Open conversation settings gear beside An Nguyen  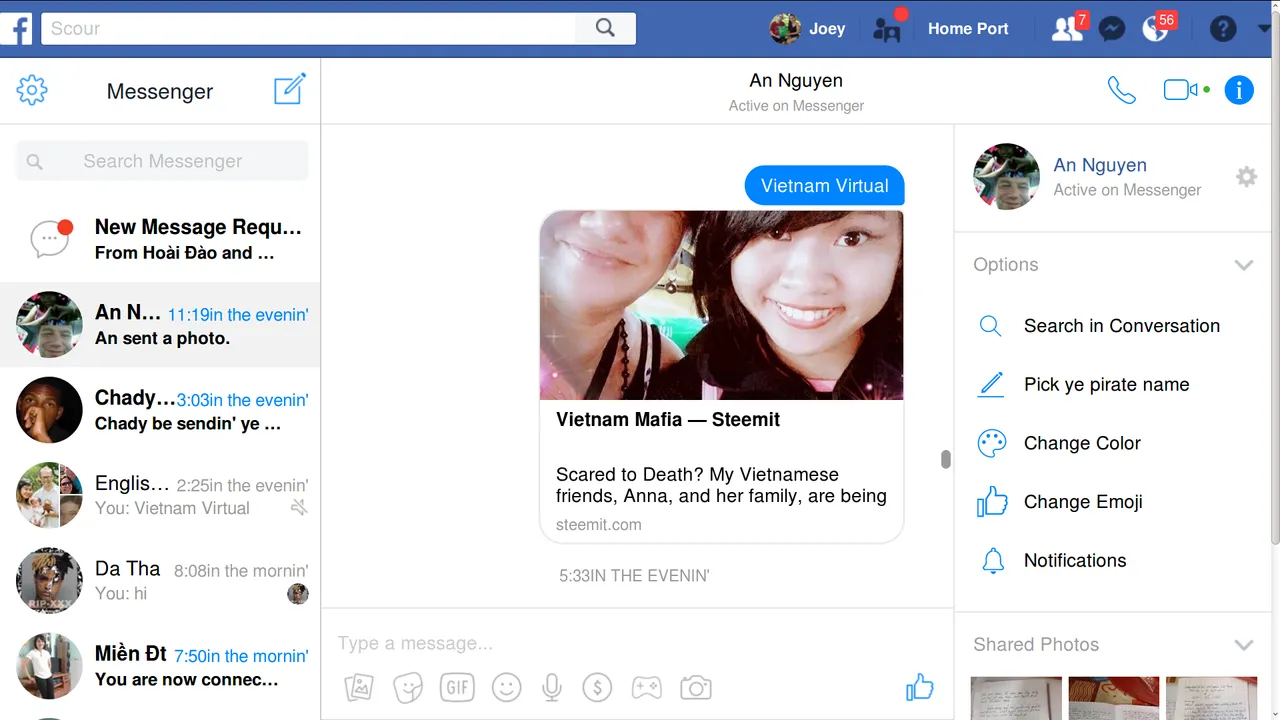click(x=1246, y=177)
